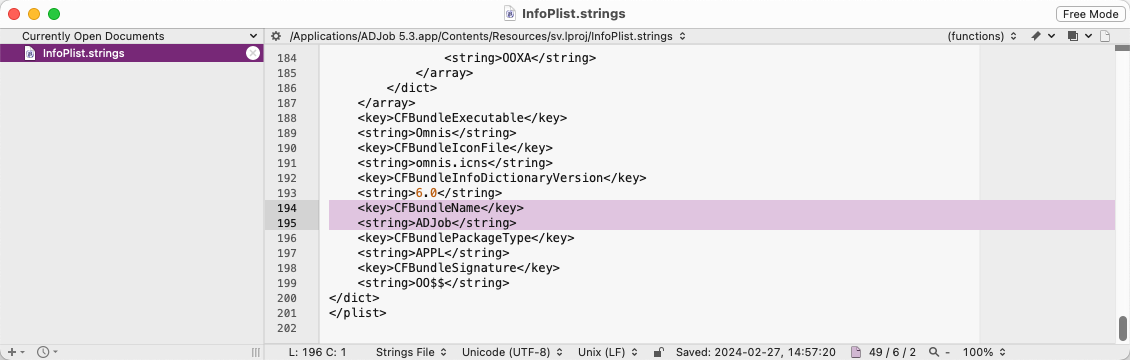Image resolution: width=1130 pixels, height=360 pixels.
Task: Click the vertical scrollbar thumb
Action: pos(1122,328)
